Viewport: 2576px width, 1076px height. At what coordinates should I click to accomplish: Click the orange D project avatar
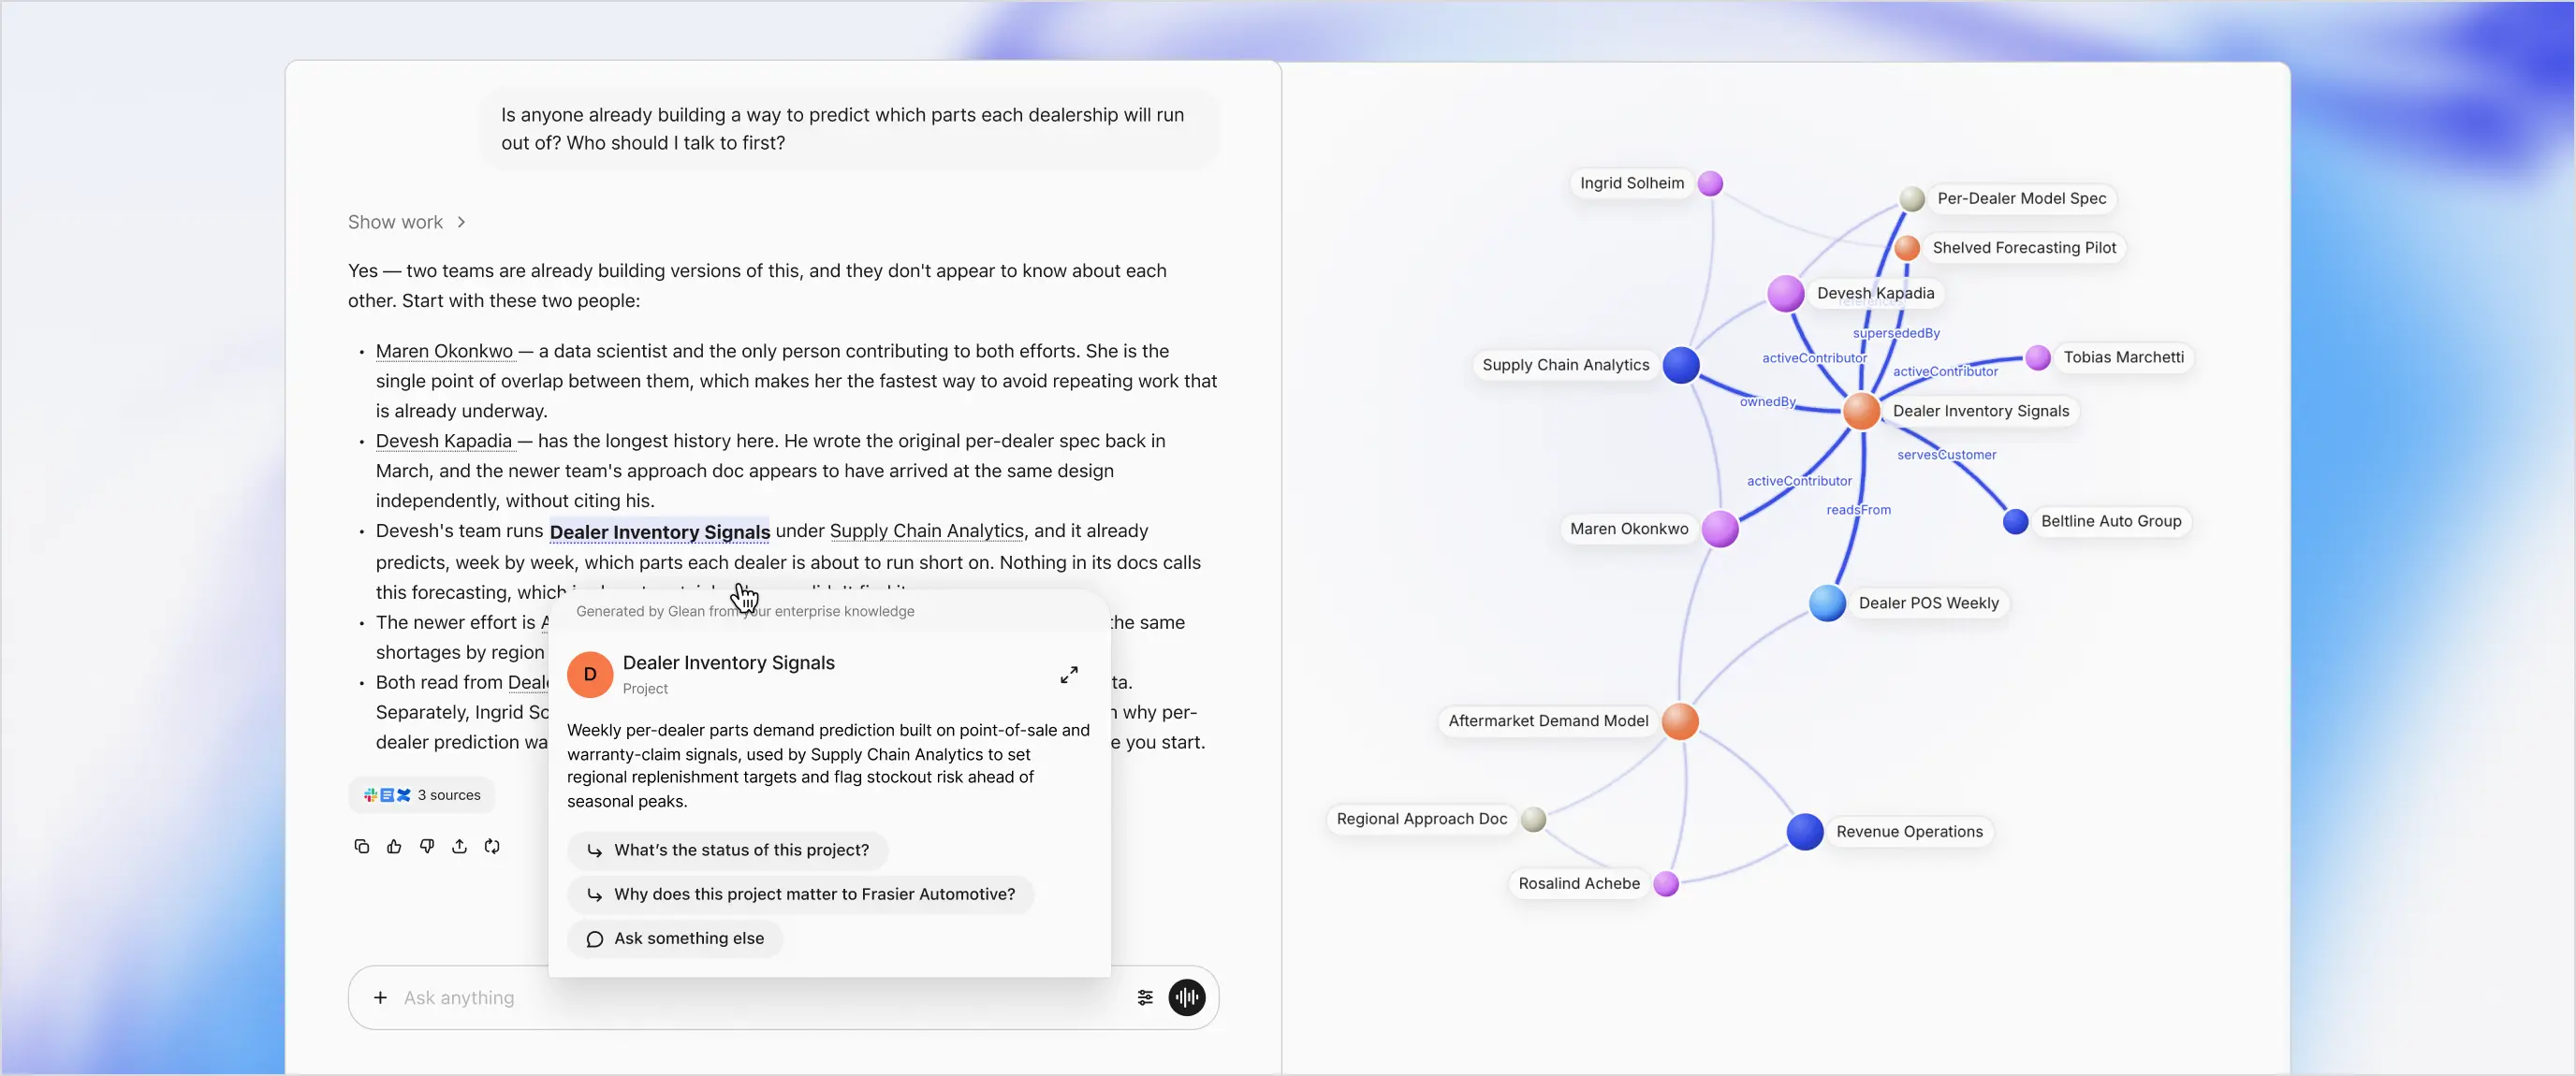coord(590,674)
